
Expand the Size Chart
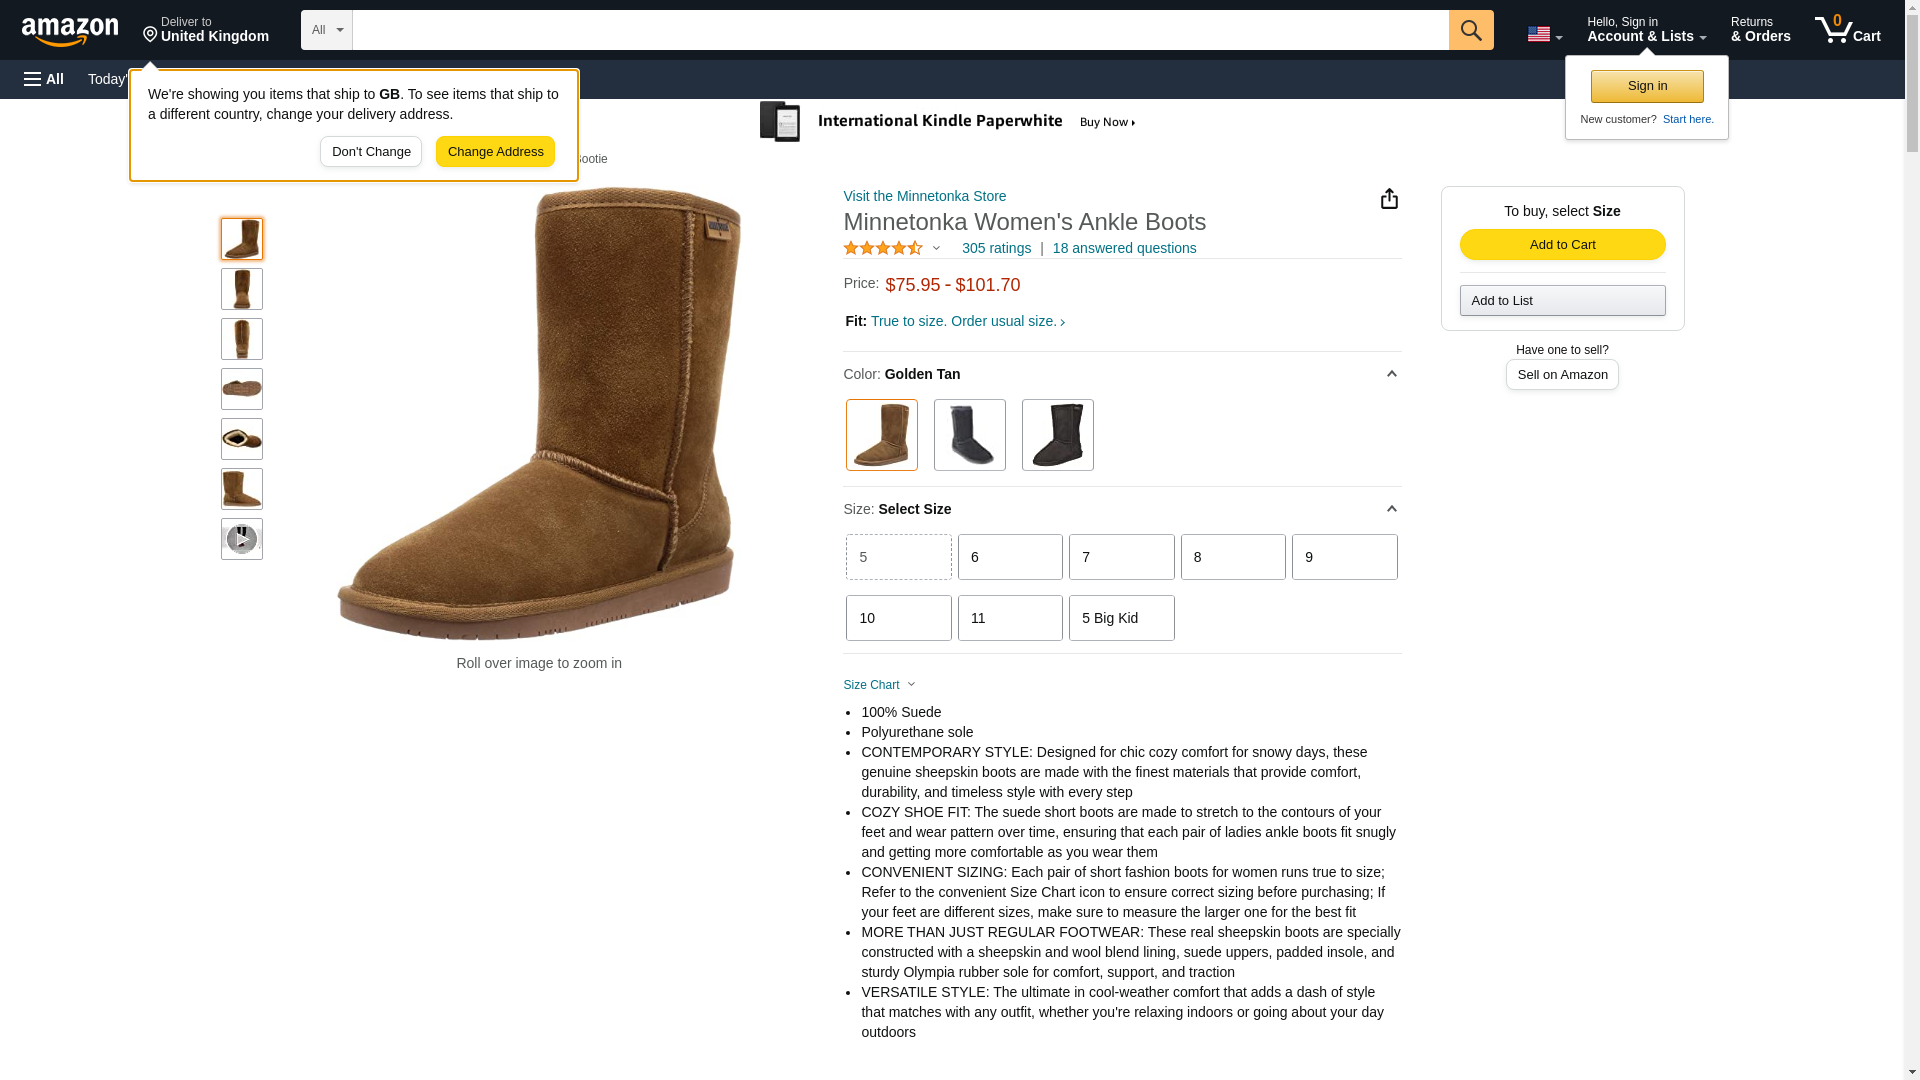(879, 685)
